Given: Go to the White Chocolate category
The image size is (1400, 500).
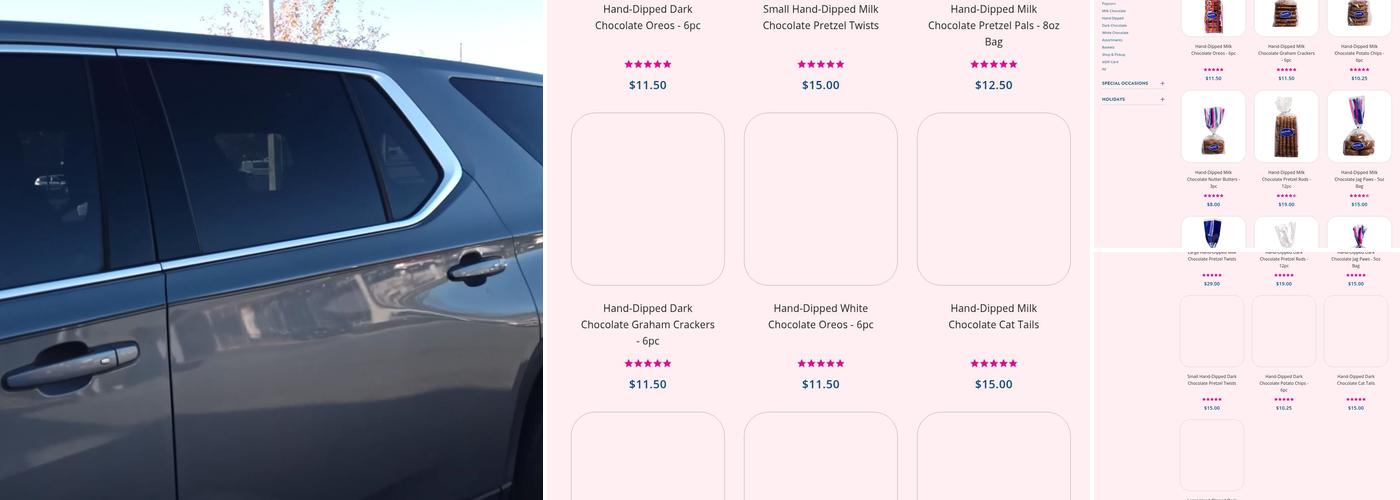Looking at the screenshot, I should click(x=1114, y=32).
